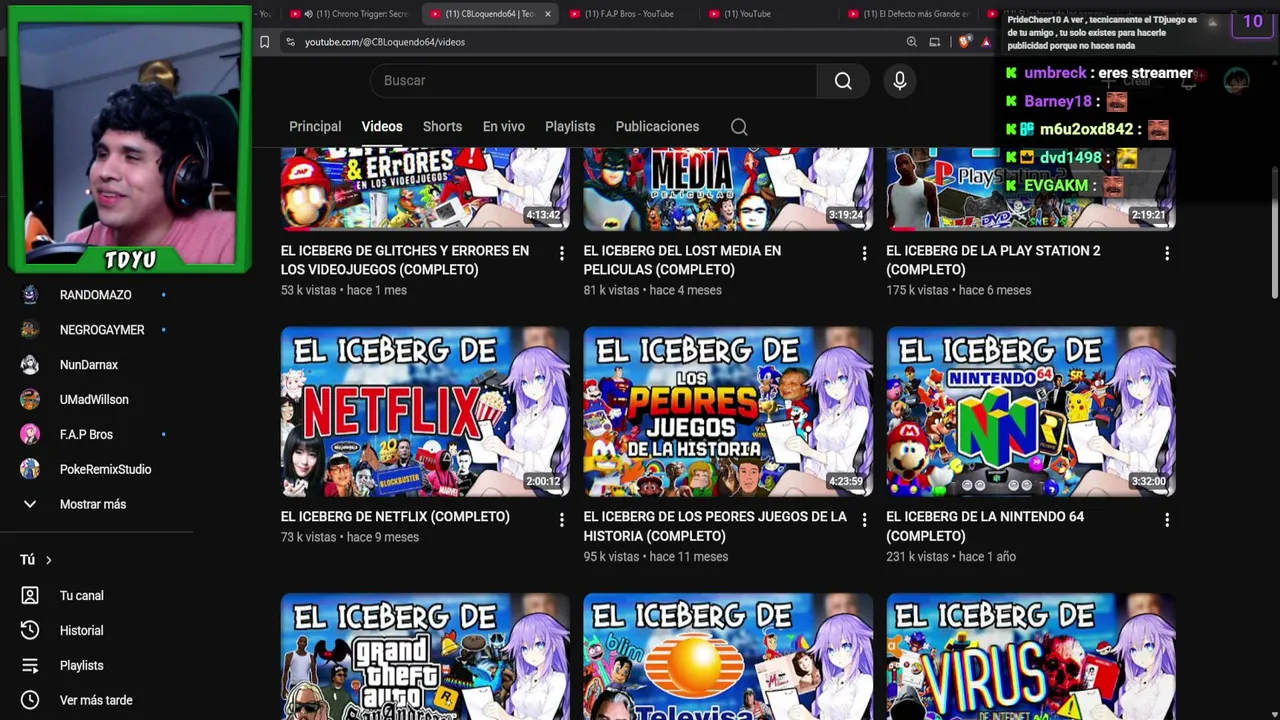
Task: Play the Peores Juegos de la Historia thumbnail
Action: coord(728,412)
